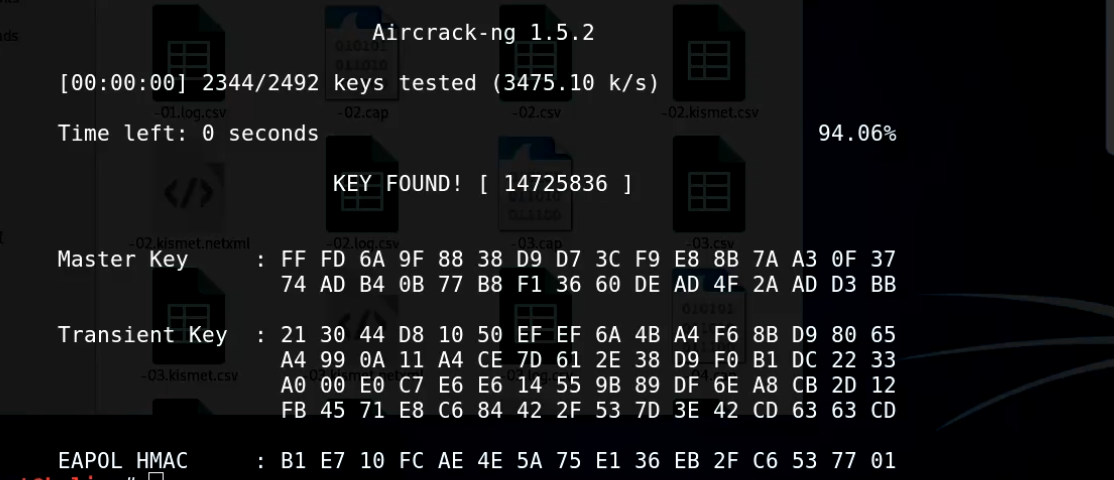Click the found key 14725836 text

(556, 184)
